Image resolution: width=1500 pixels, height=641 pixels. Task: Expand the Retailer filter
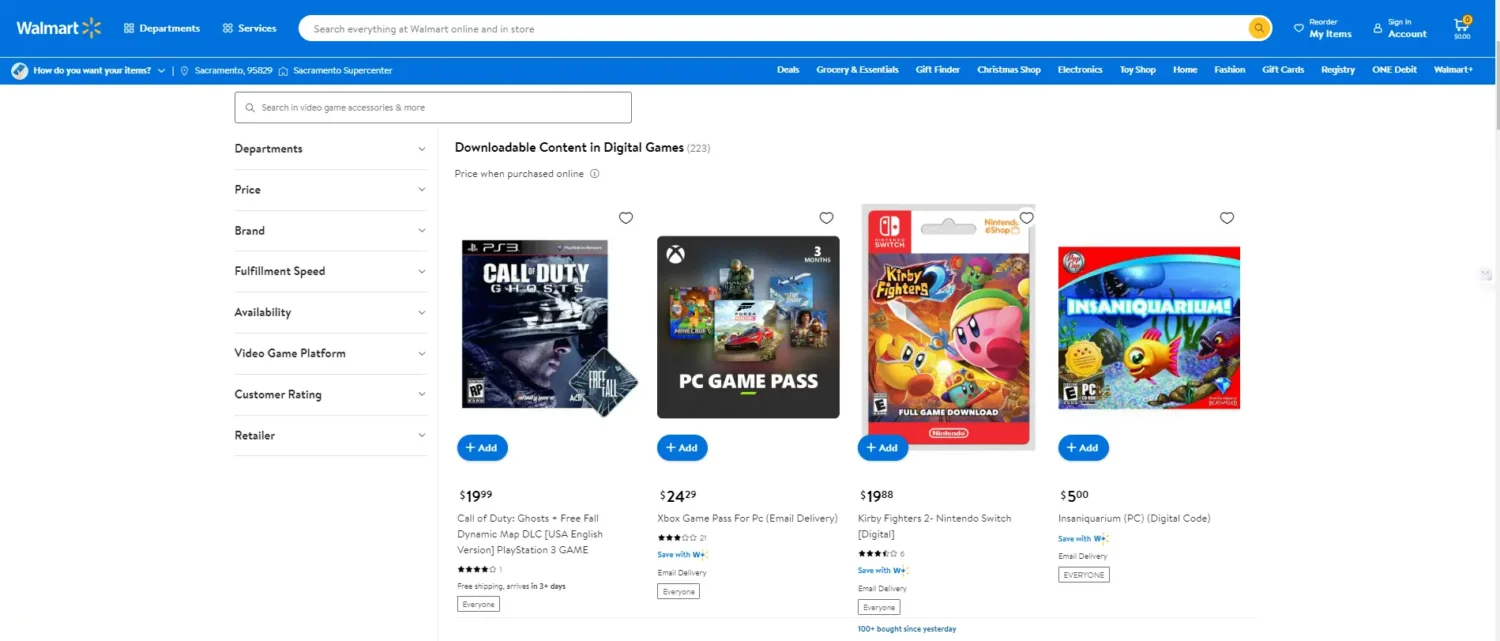[330, 435]
